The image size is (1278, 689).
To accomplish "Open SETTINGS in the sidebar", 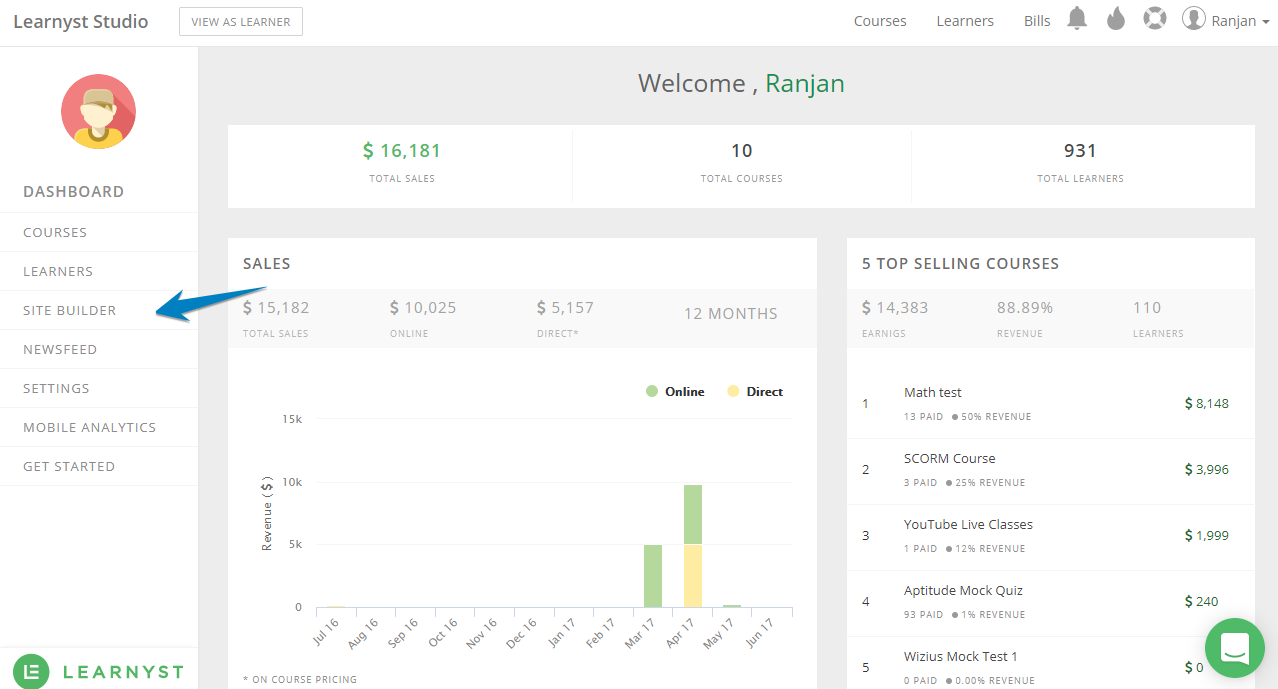I will point(56,388).
